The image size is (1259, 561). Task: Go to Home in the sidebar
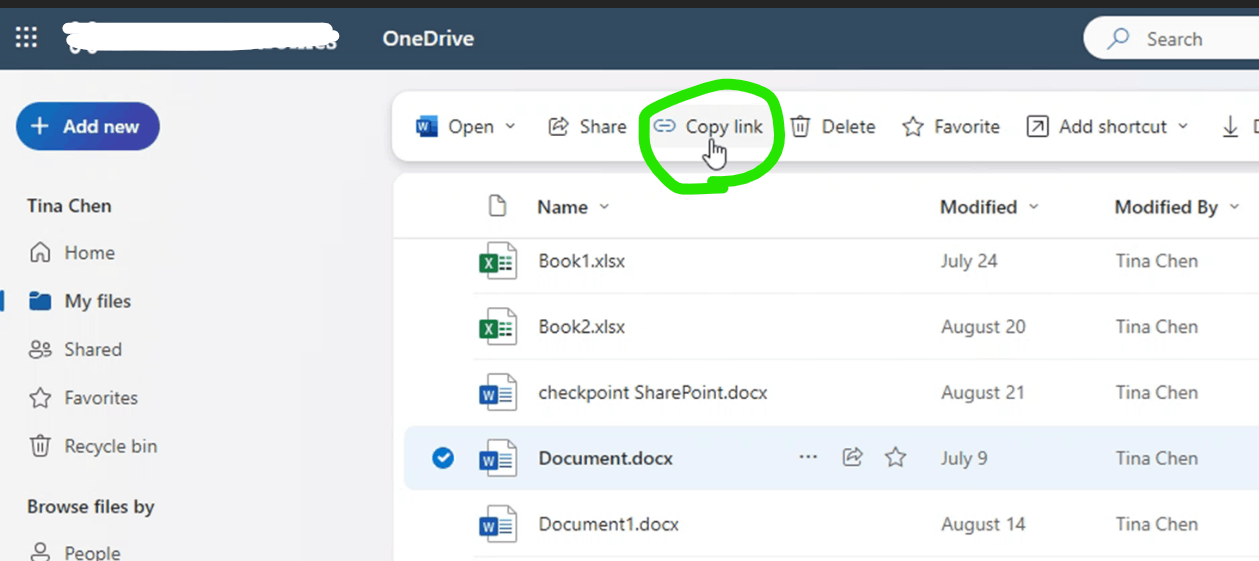(x=72, y=253)
